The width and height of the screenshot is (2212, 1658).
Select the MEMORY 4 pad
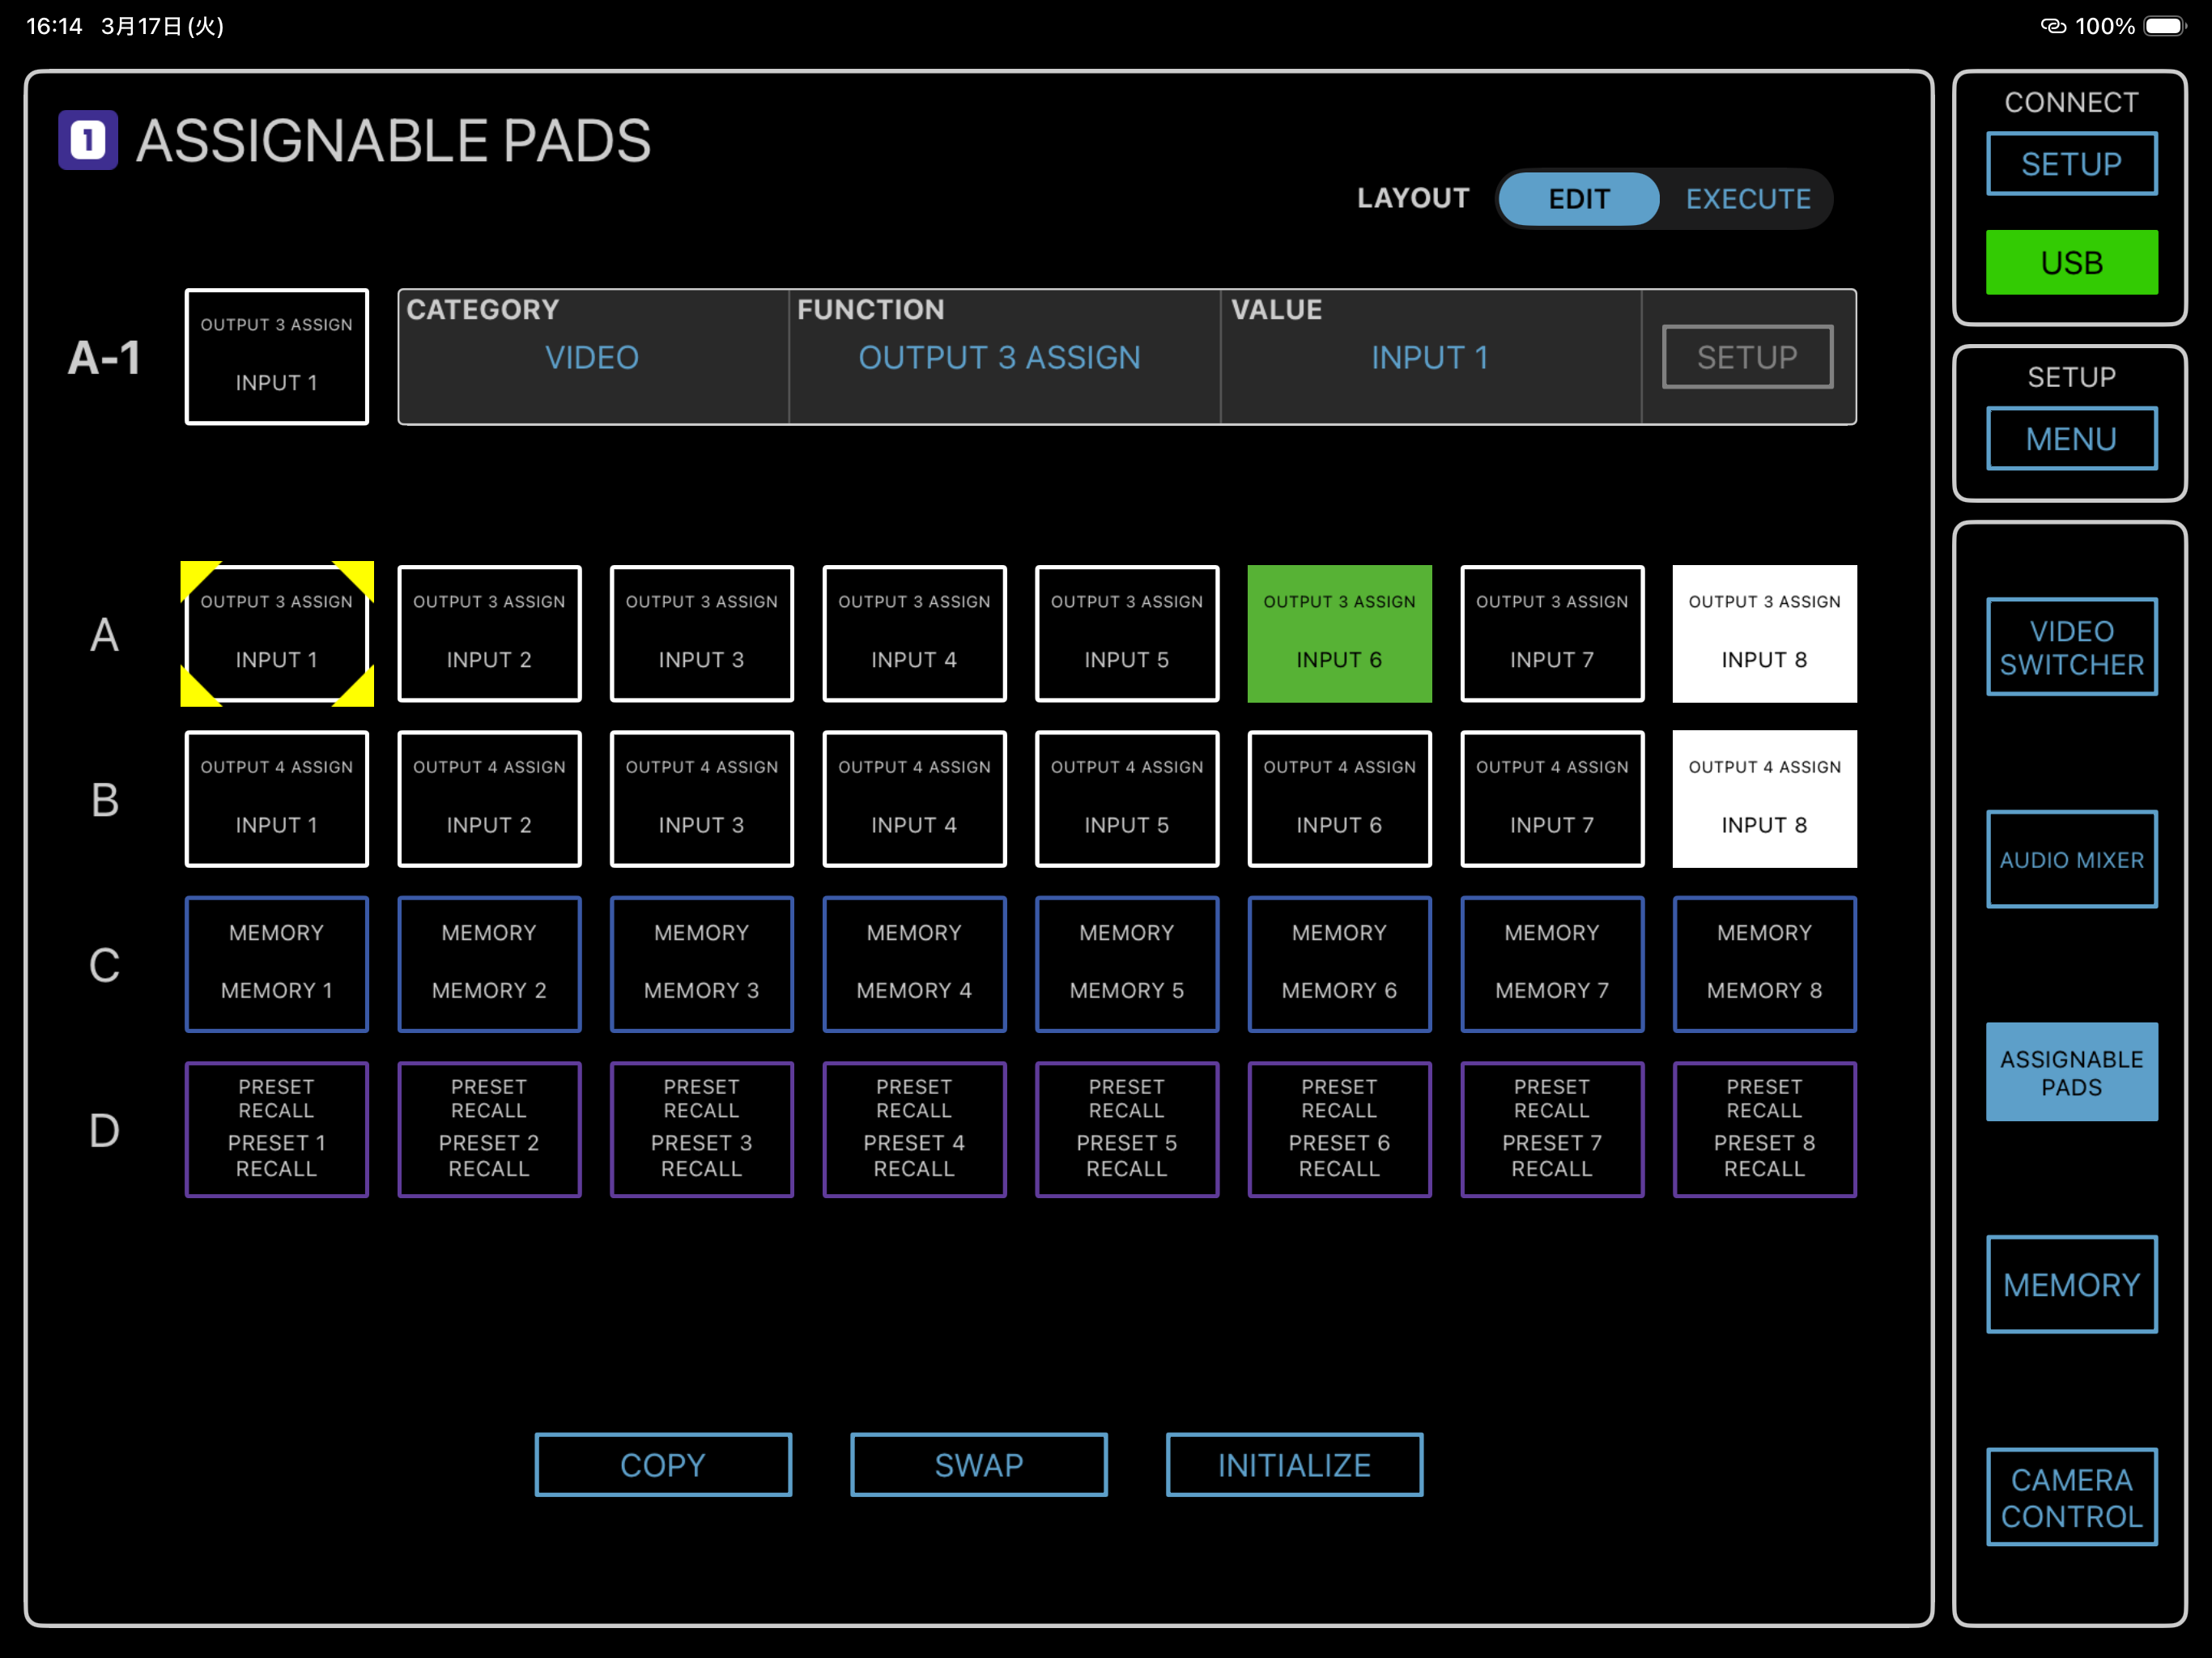click(x=914, y=965)
